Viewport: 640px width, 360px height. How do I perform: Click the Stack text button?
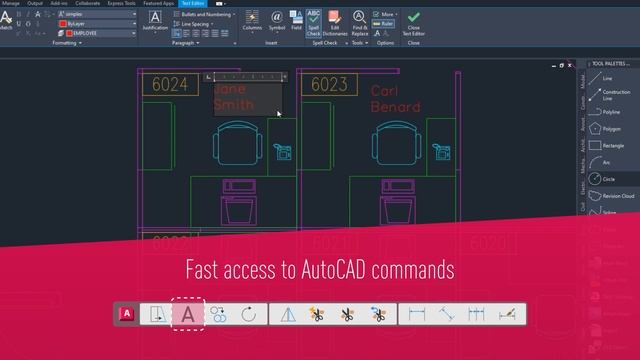pos(37,24)
